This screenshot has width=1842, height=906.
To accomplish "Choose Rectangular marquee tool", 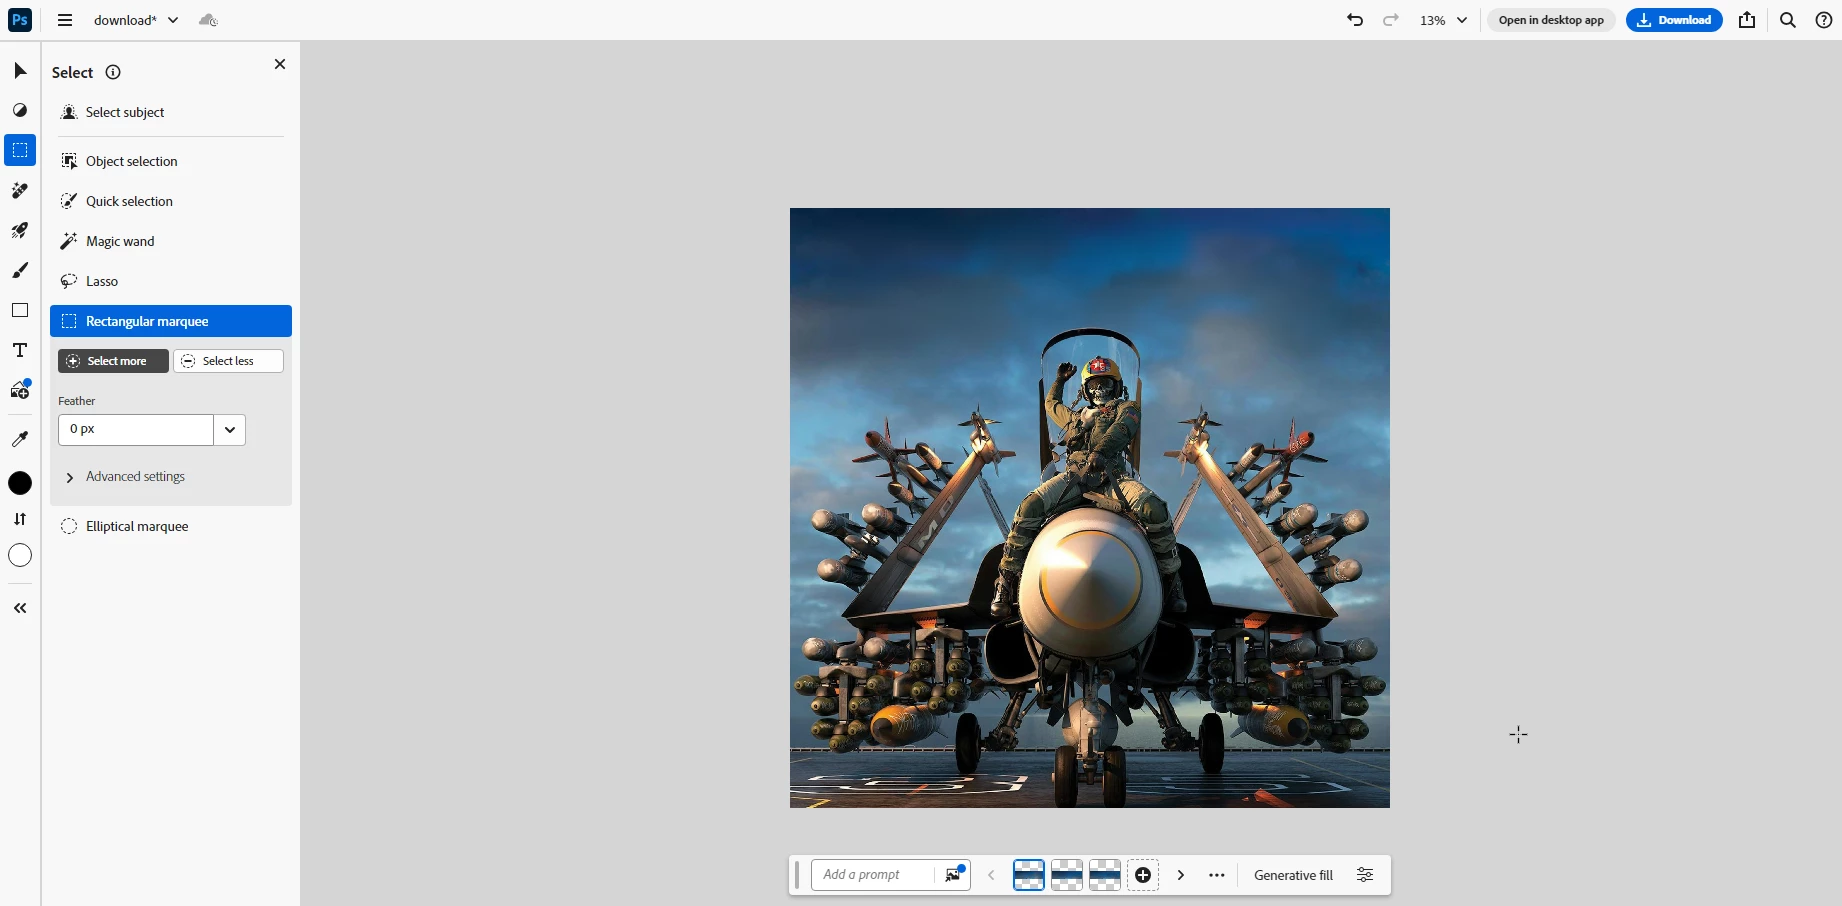I will coord(171,321).
